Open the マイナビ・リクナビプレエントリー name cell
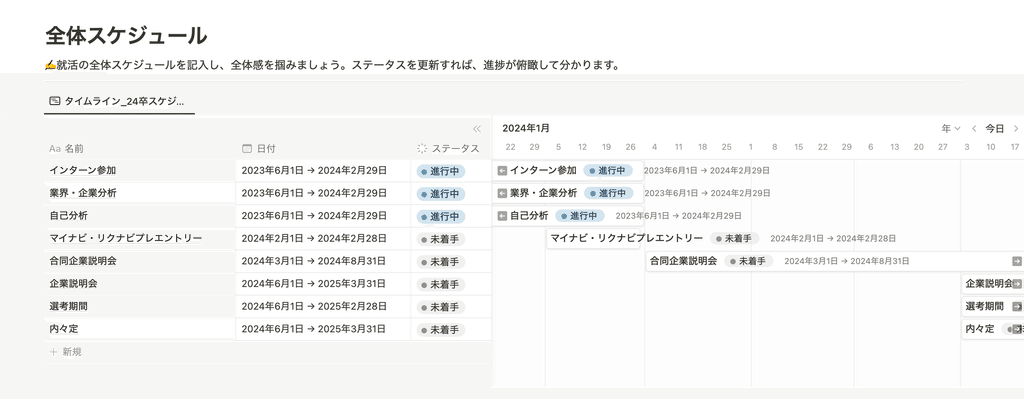This screenshot has width=1024, height=399. pos(140,238)
